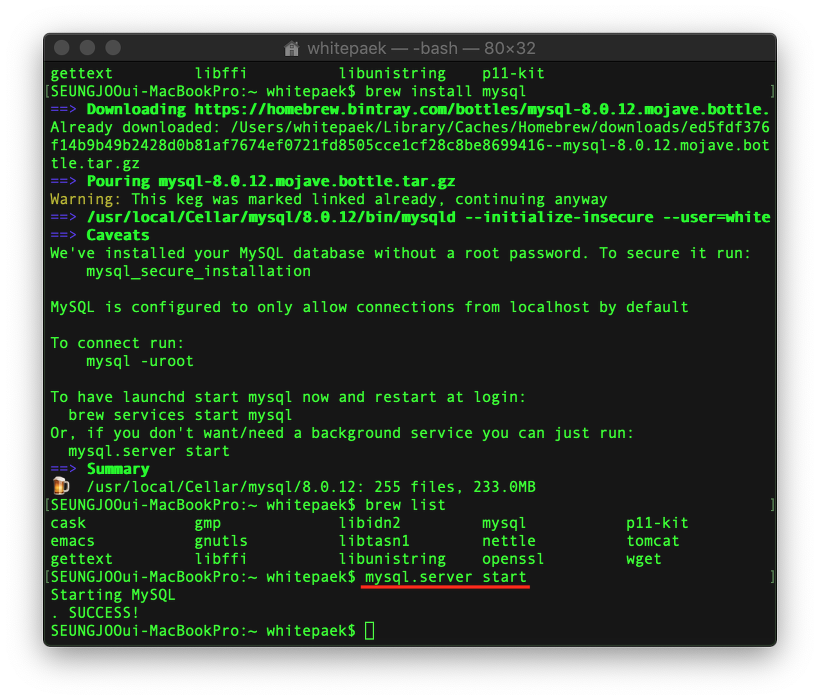This screenshot has width=820, height=700.
Task: Click 'wget' in brew list output
Action: (x=644, y=559)
